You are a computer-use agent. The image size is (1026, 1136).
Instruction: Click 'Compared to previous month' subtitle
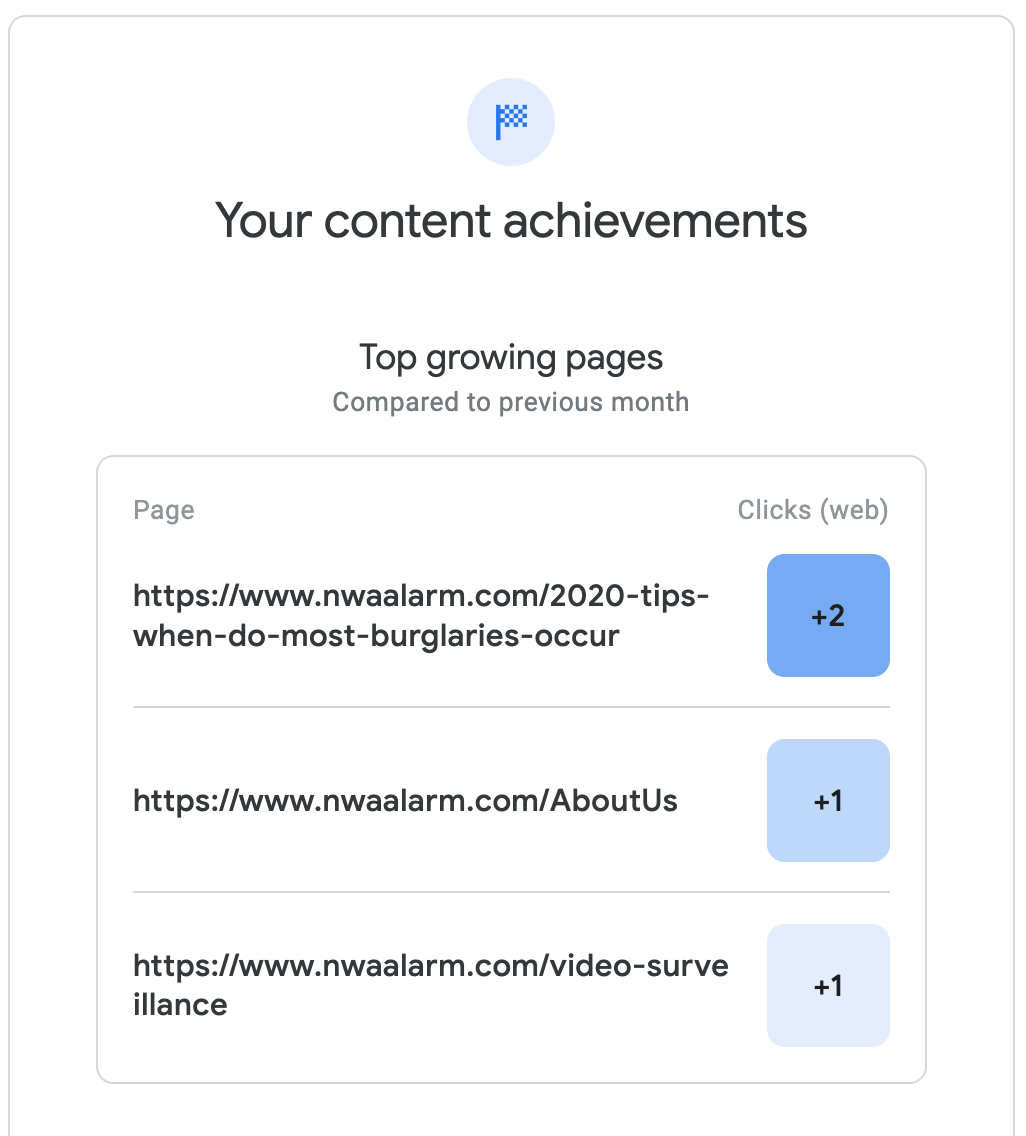tap(511, 402)
